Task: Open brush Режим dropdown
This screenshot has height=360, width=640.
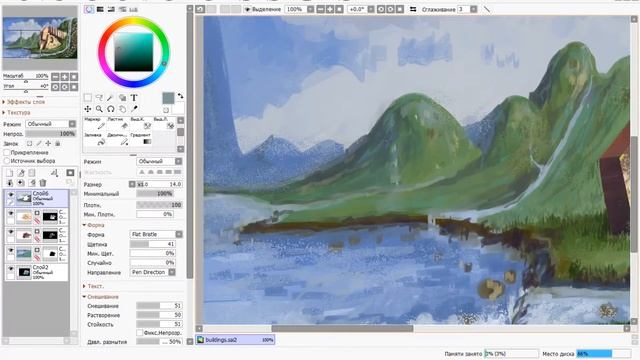Action: 159,162
